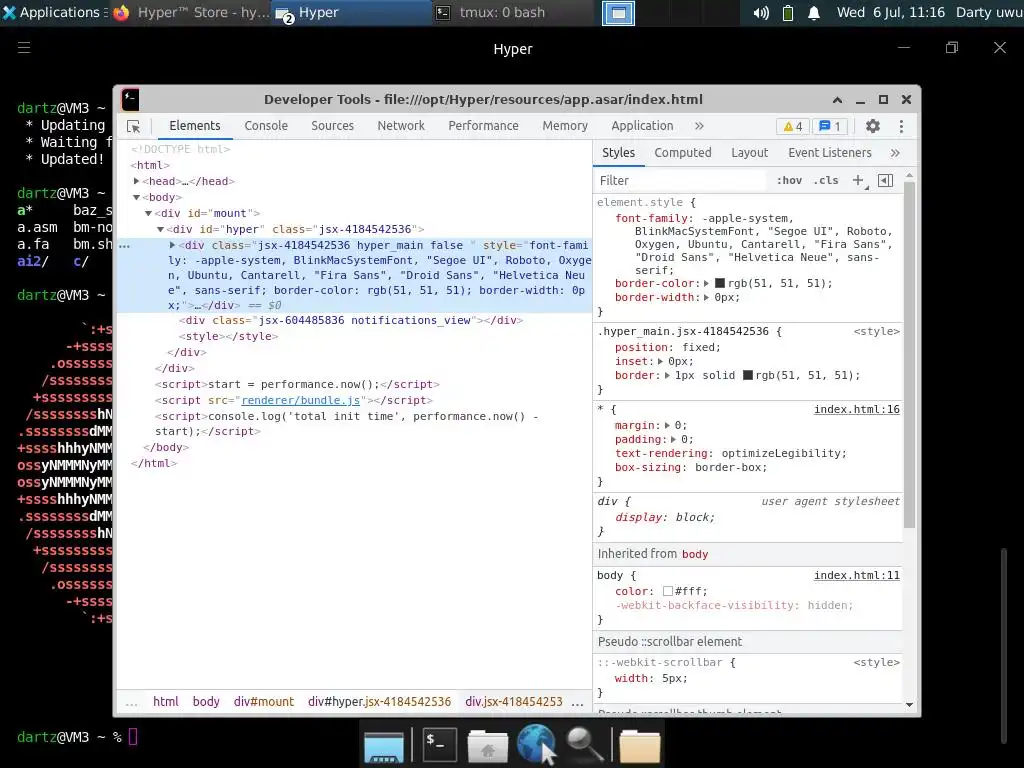Open renderer/bundle.js script link
The height and width of the screenshot is (768, 1024).
[300, 400]
